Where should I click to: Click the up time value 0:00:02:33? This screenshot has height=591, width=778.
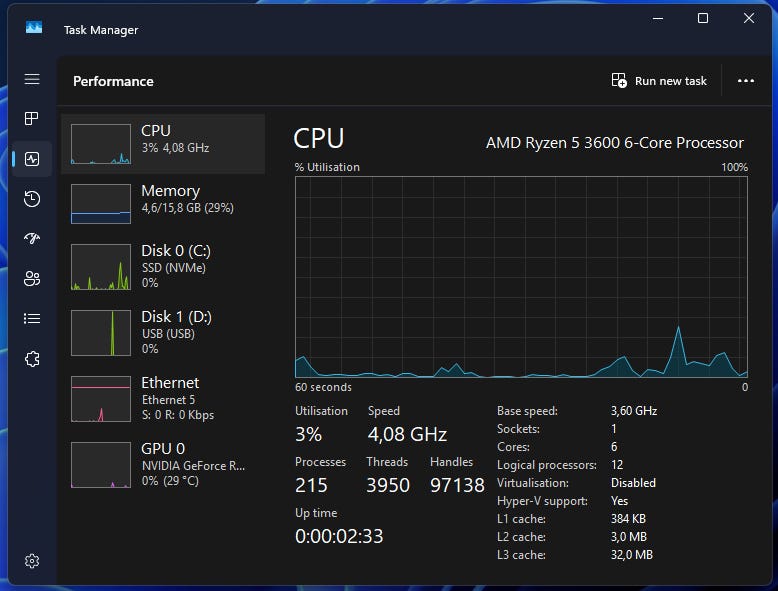point(339,536)
